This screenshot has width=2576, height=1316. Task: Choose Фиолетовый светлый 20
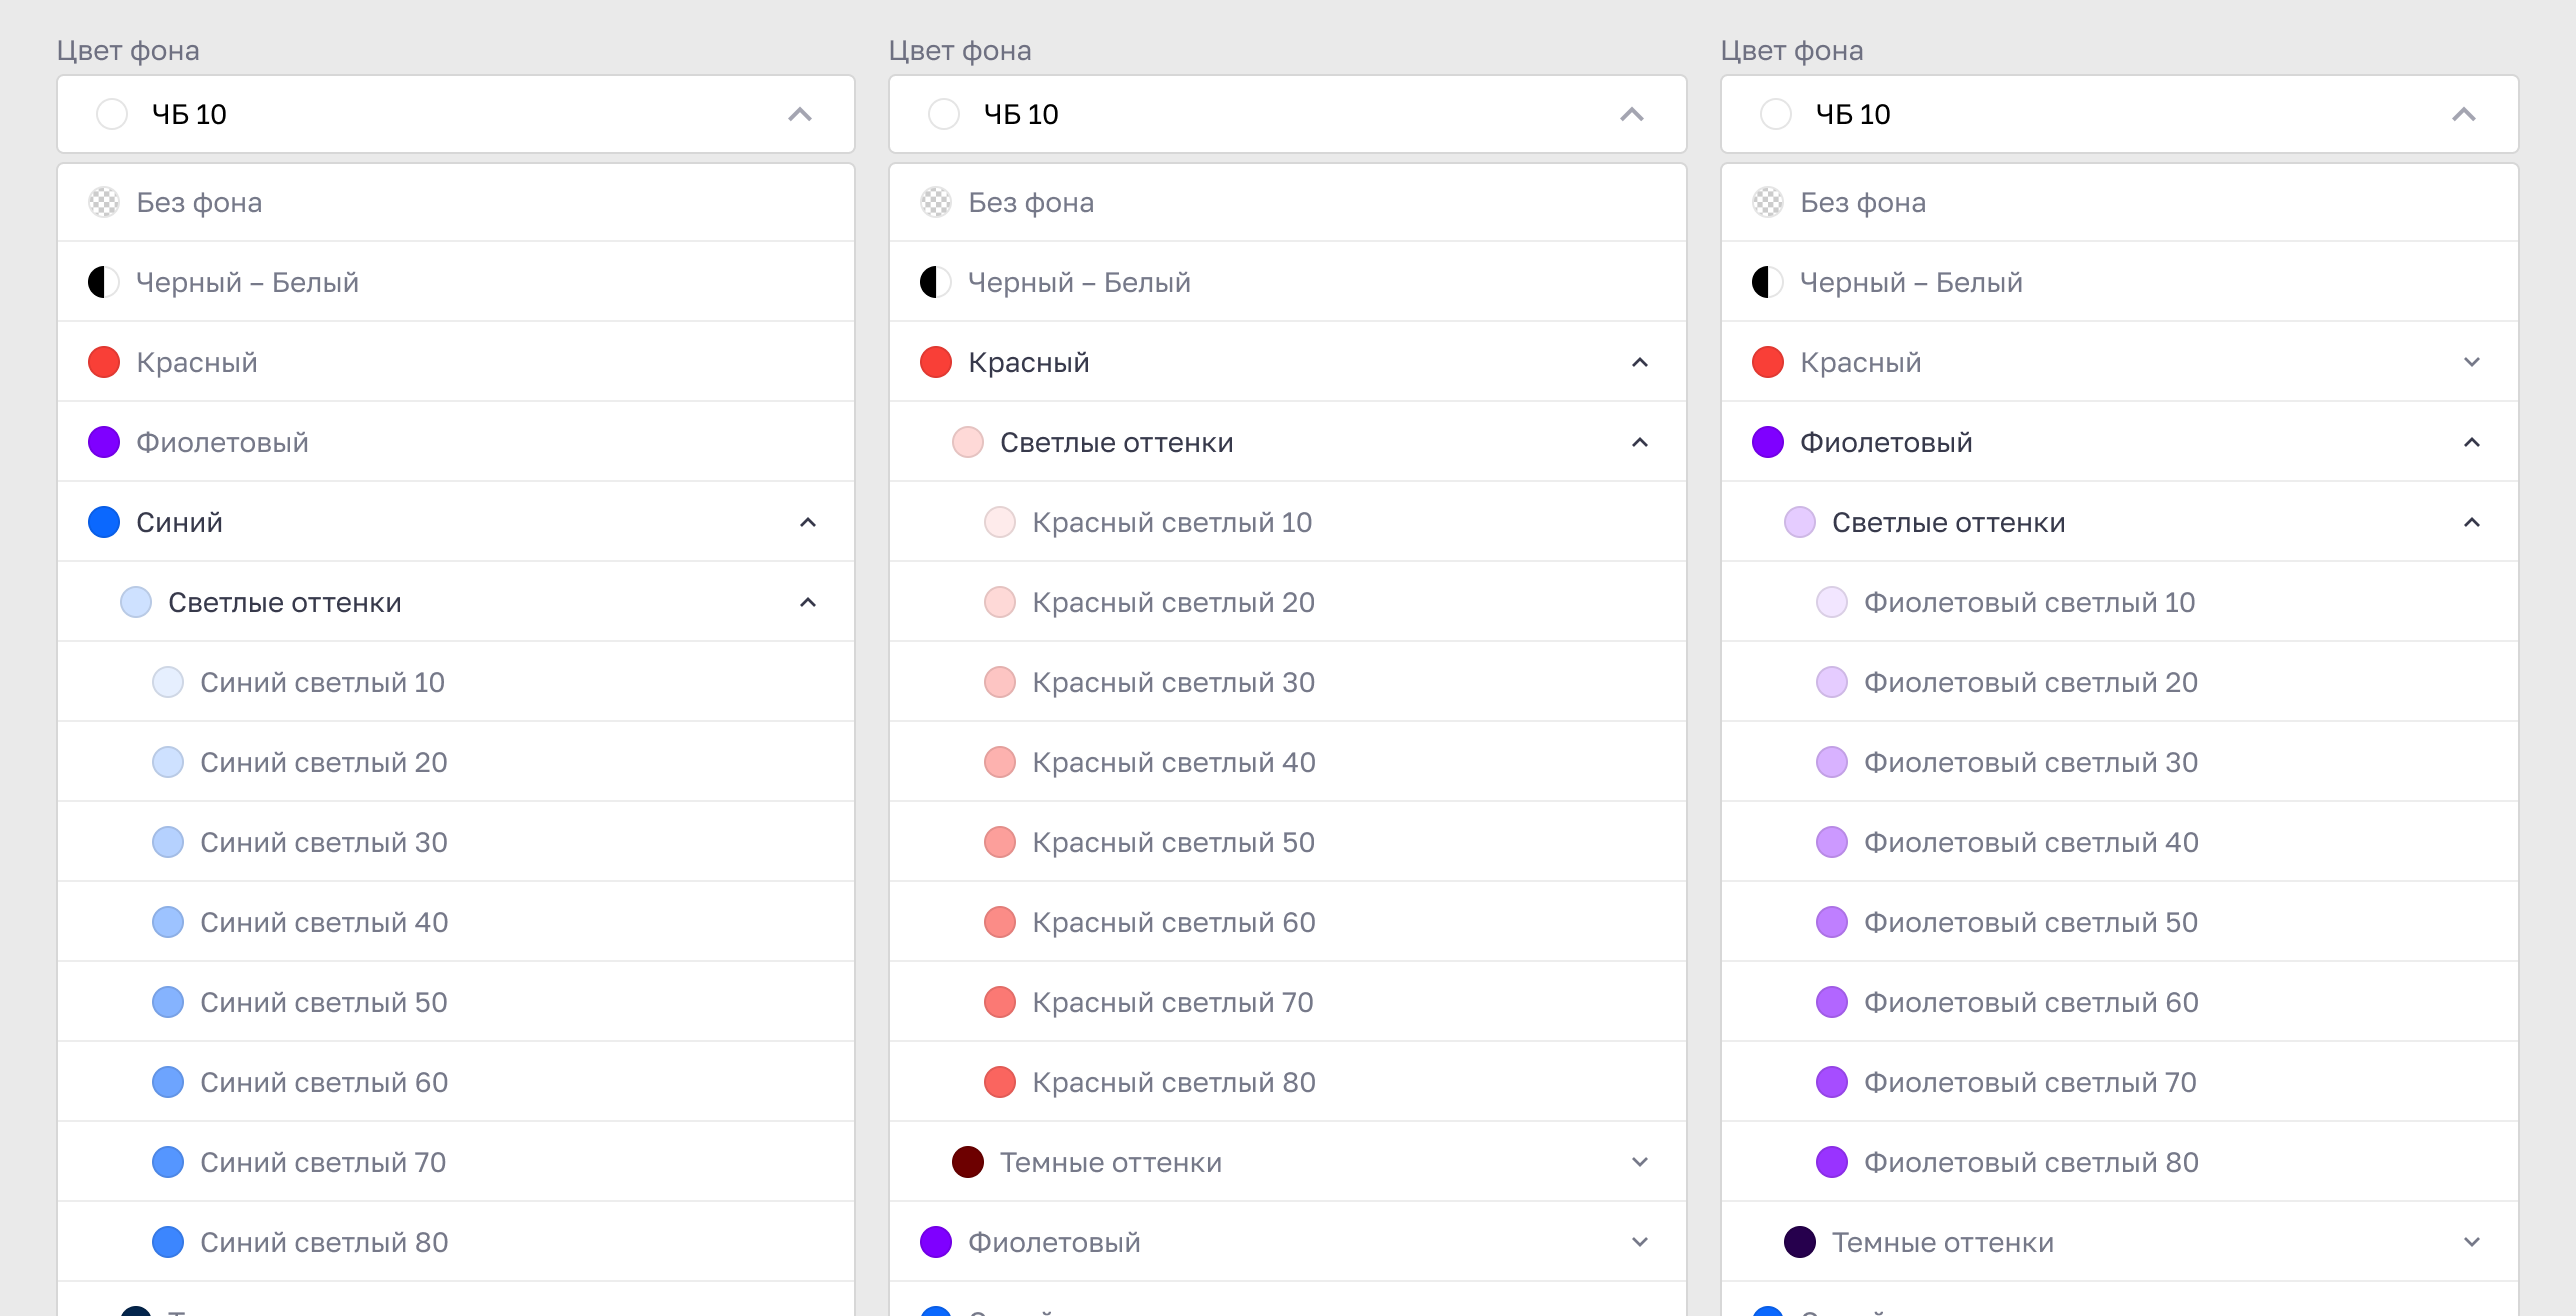pyautogui.click(x=2120, y=682)
